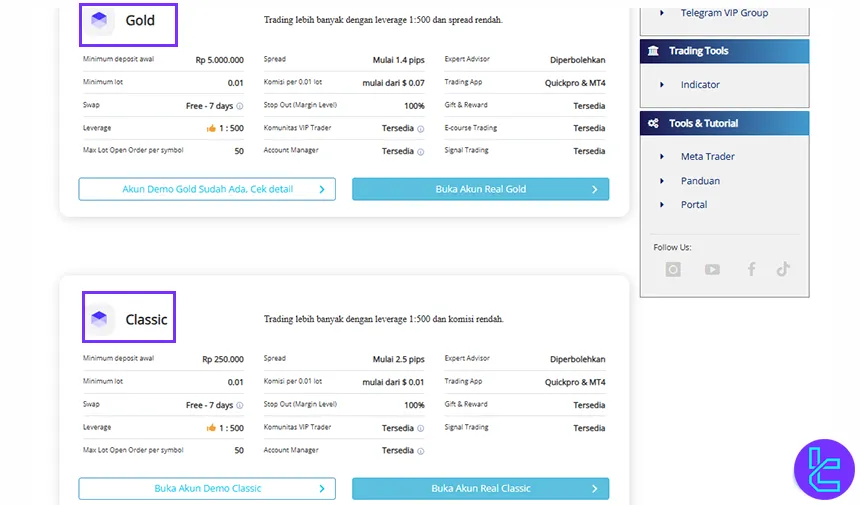
Task: Click the arrow beside Indicator
Action: pos(662,84)
